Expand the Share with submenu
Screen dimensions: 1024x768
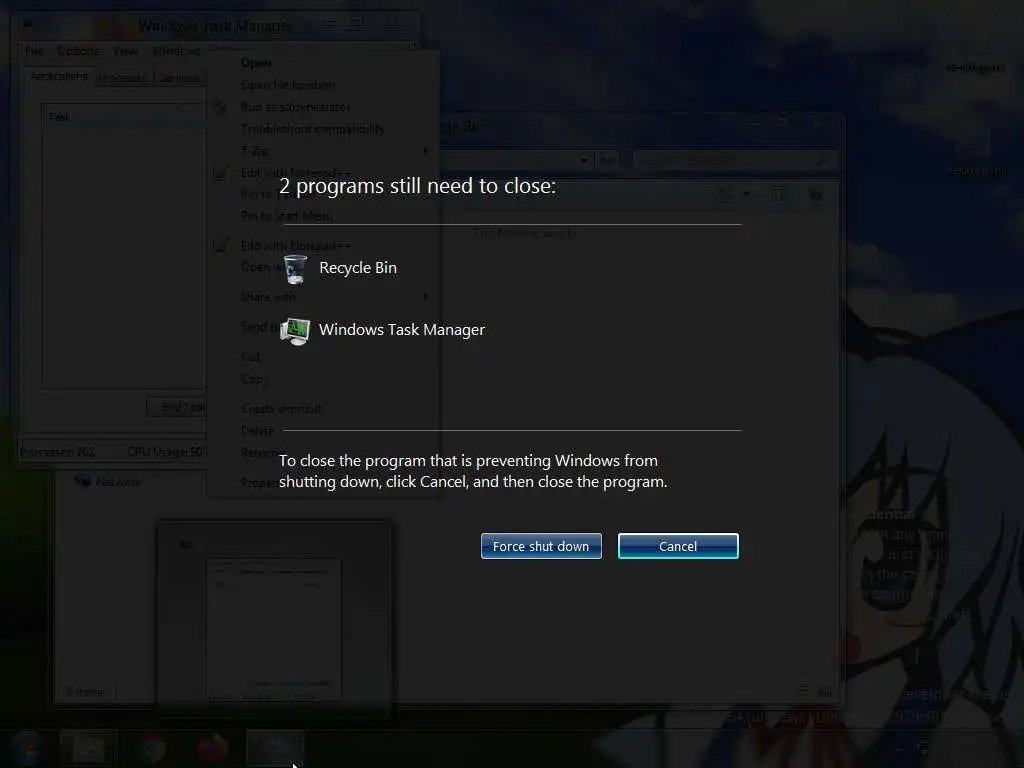323,297
